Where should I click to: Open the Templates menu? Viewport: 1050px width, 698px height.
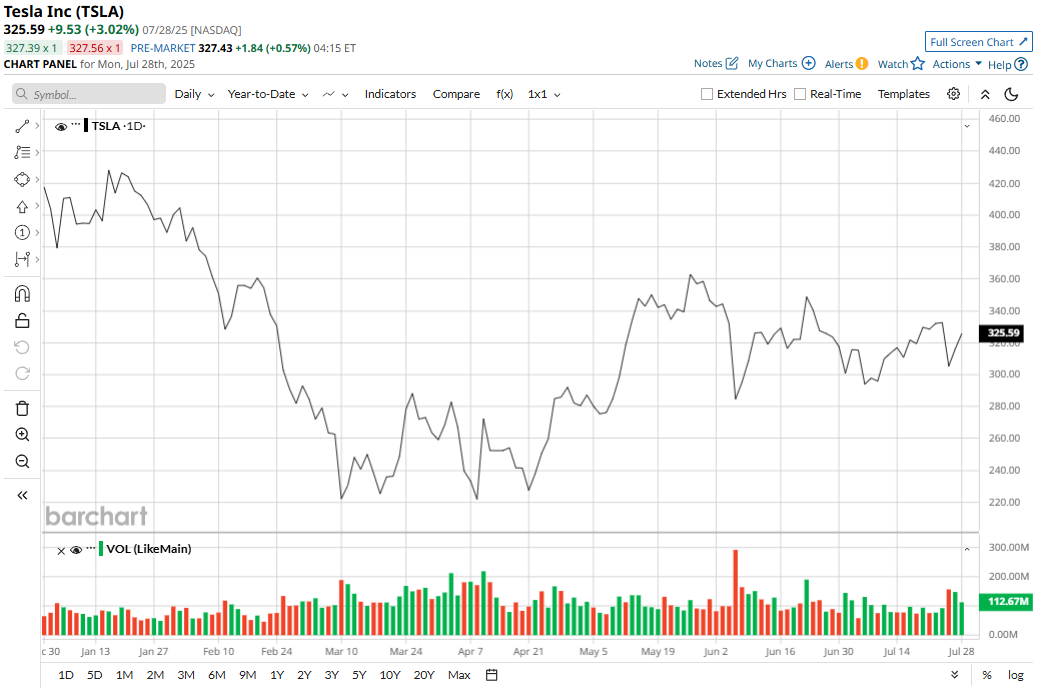[903, 94]
